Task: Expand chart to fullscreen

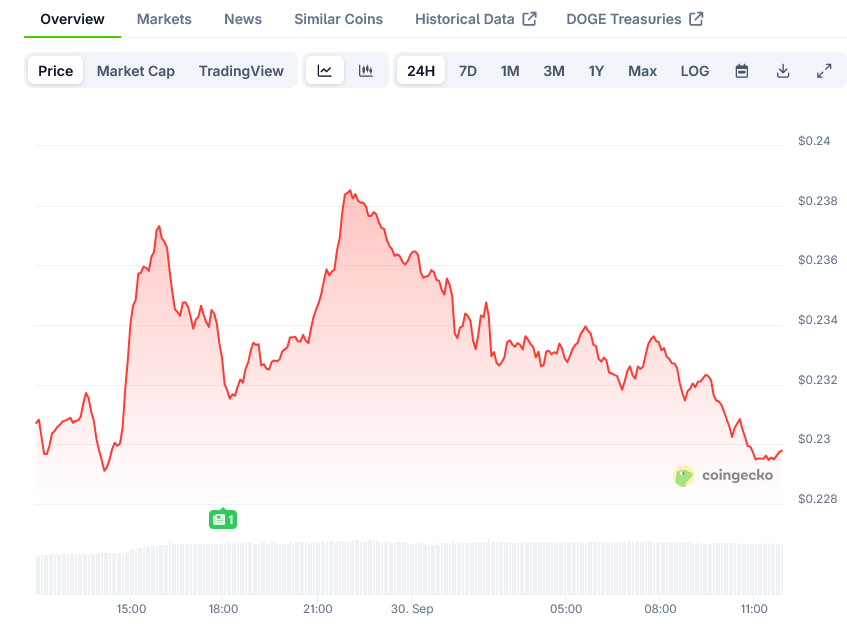Action: tap(824, 71)
